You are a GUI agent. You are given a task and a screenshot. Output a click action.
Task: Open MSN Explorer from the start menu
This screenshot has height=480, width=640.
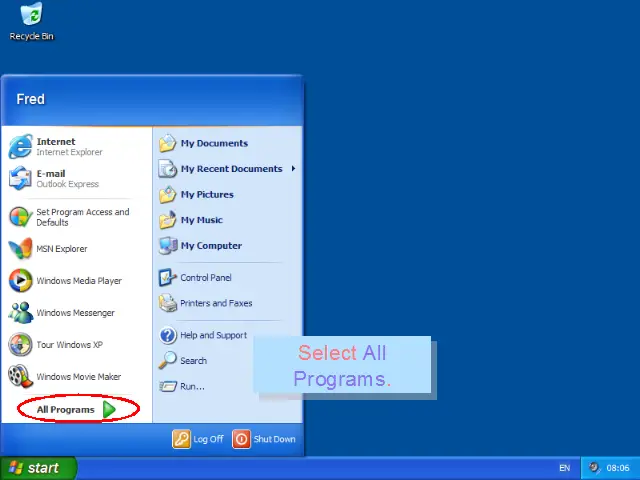point(62,249)
